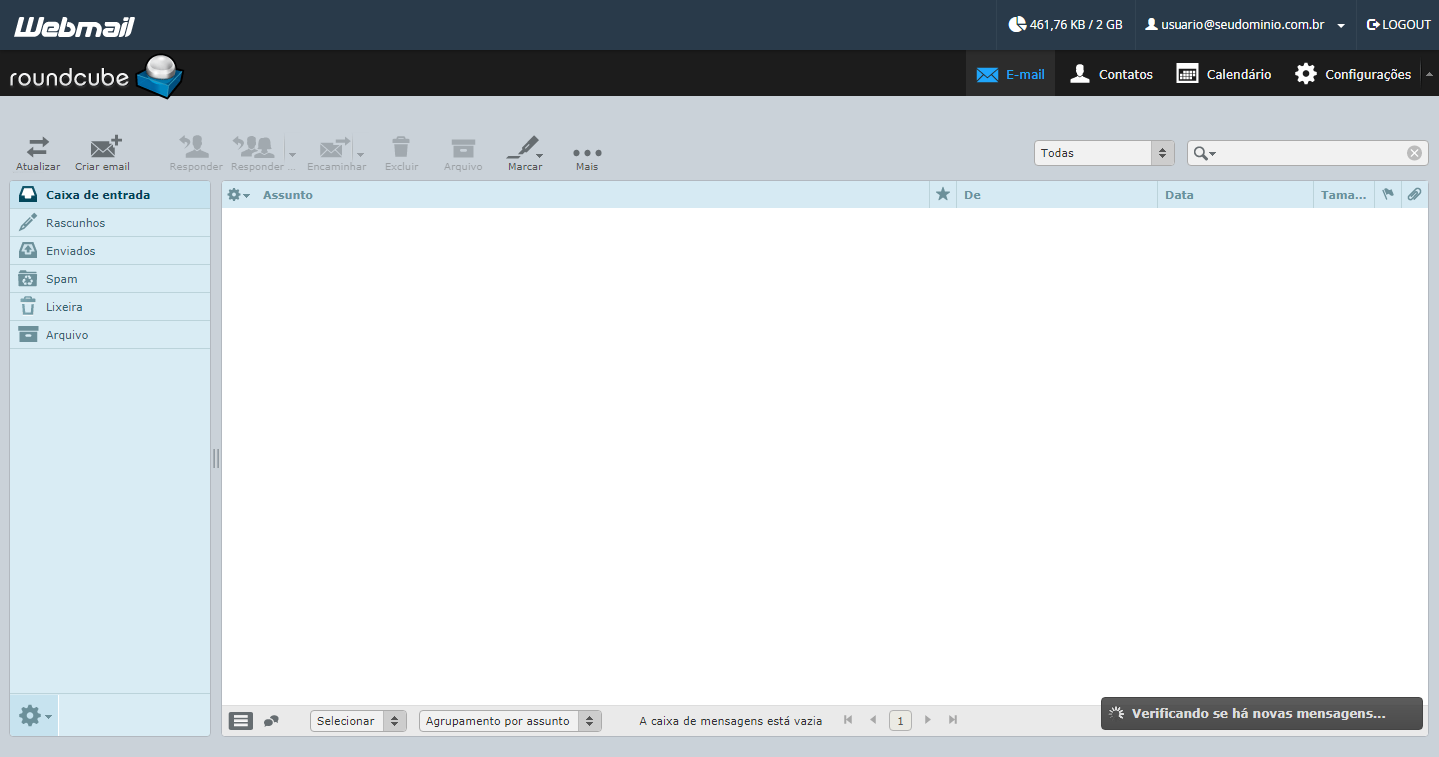Sort by De column
This screenshot has width=1439, height=757.
tap(972, 195)
